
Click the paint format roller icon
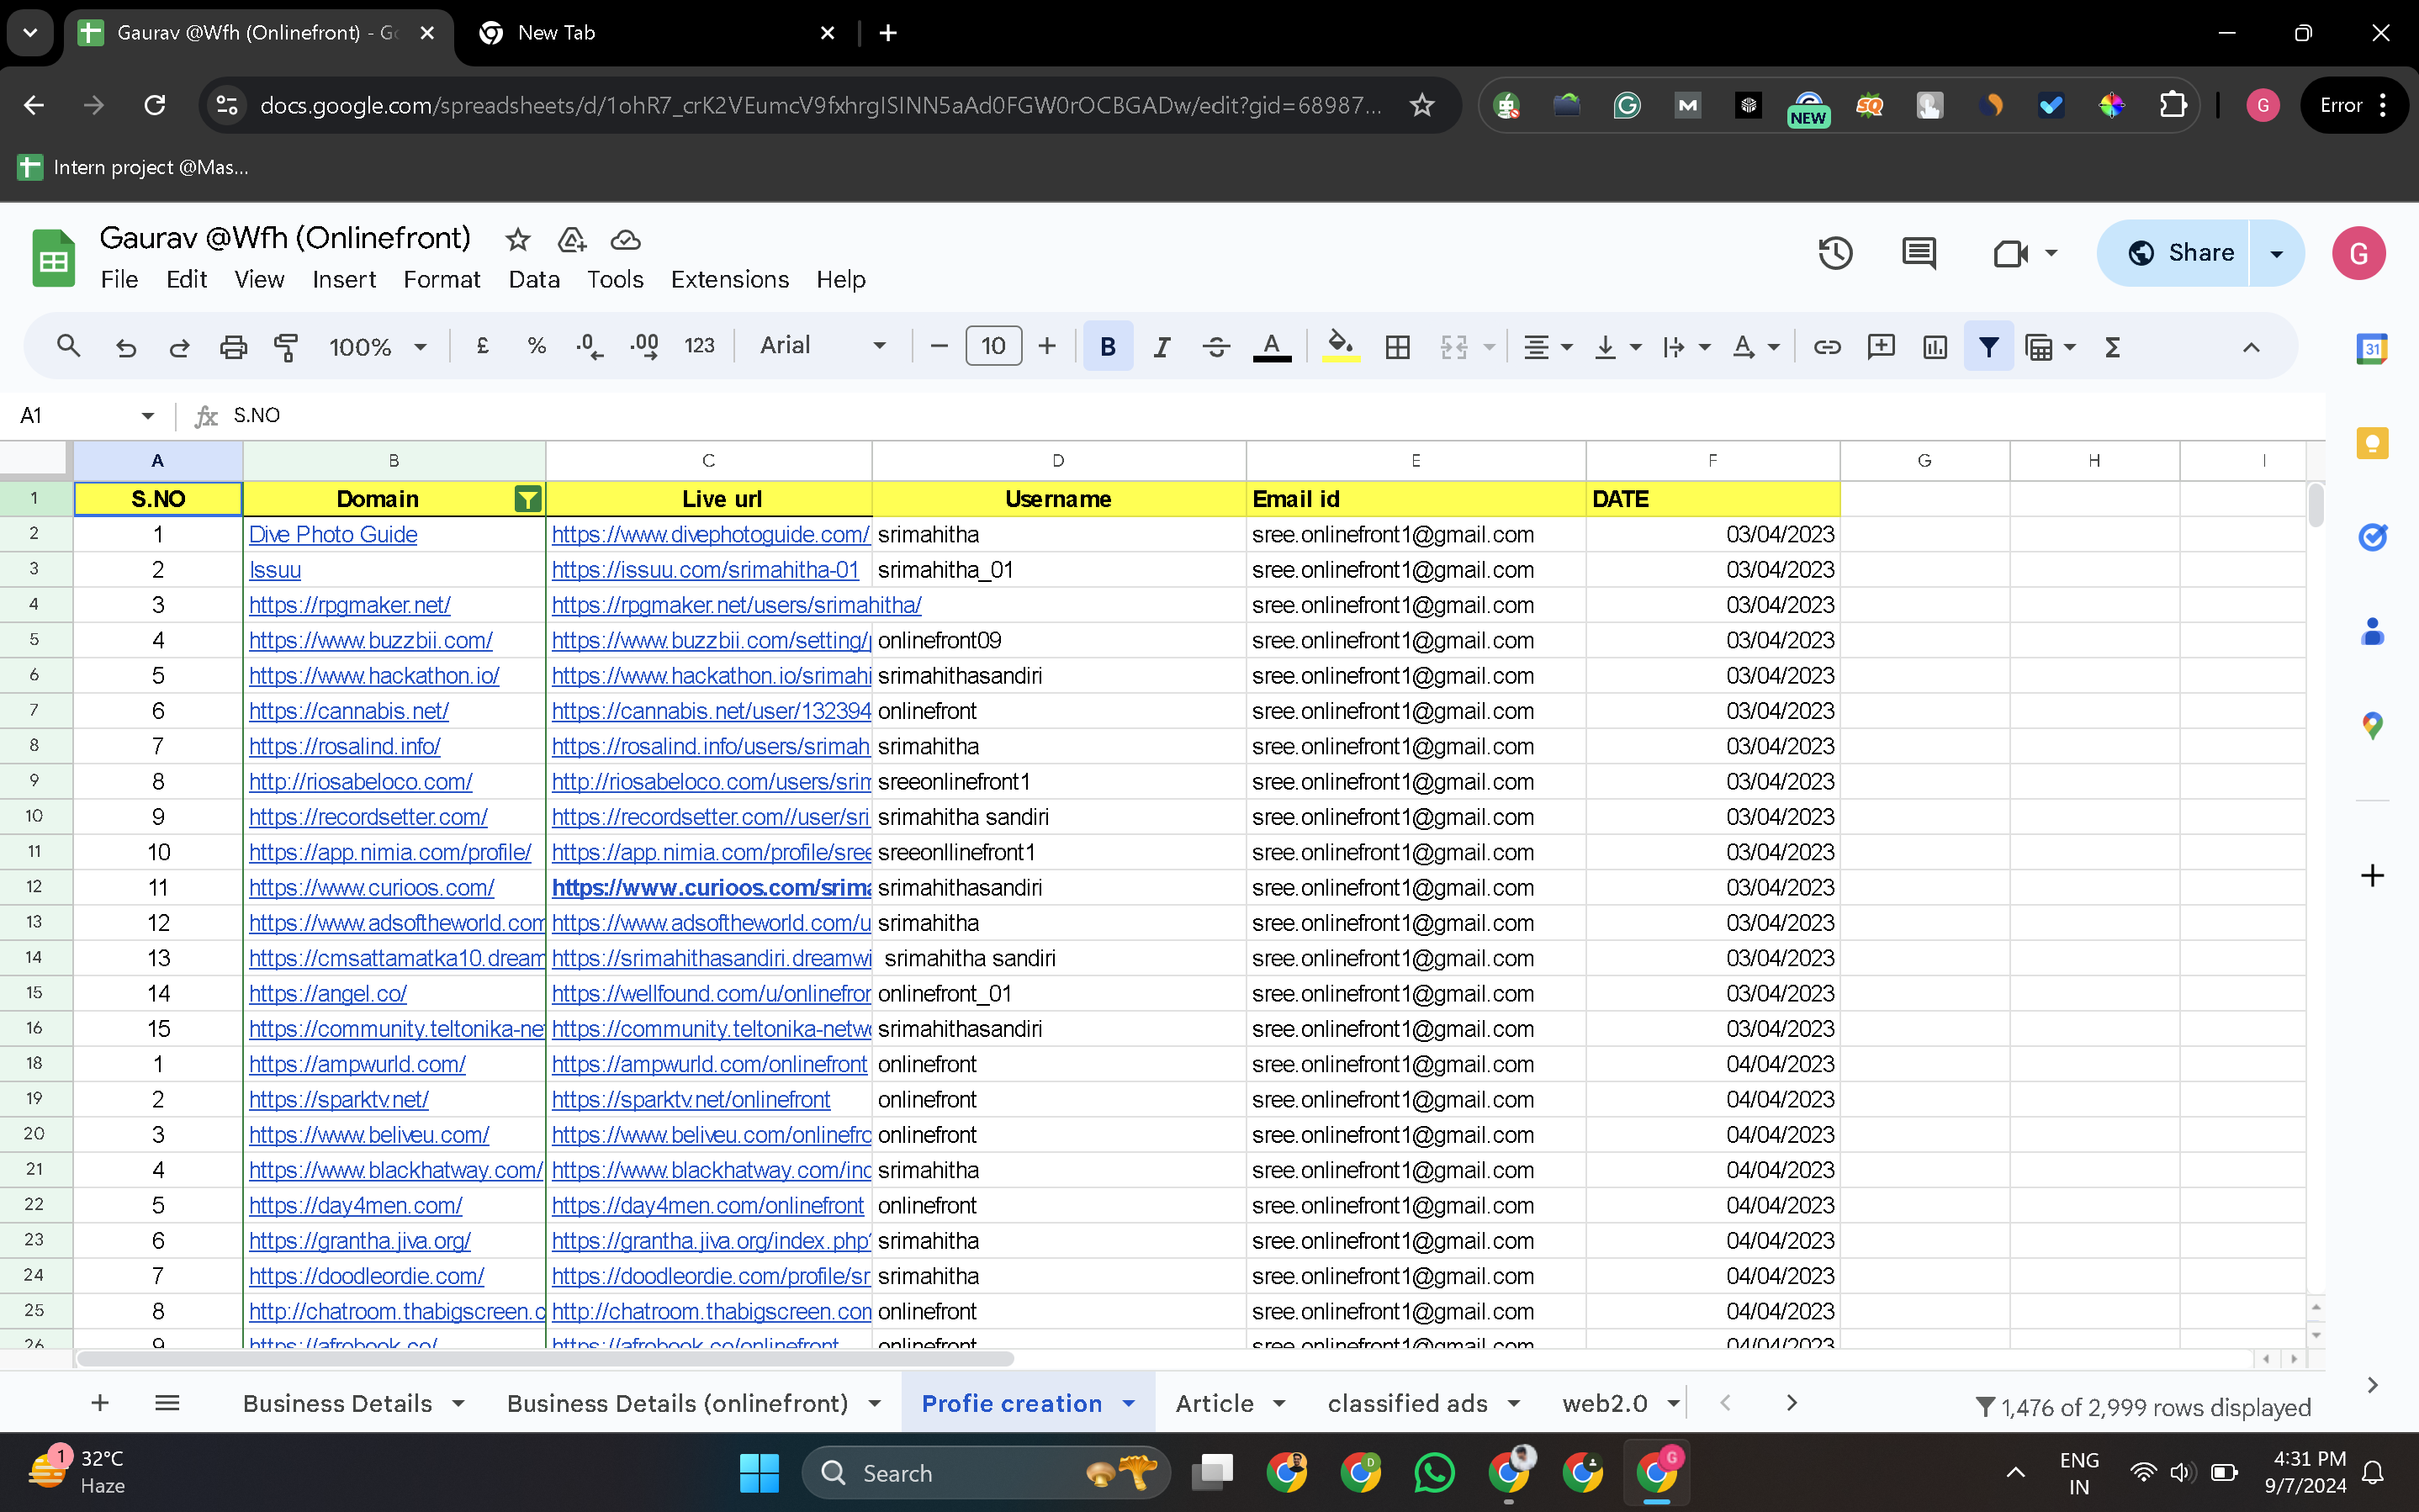point(287,347)
